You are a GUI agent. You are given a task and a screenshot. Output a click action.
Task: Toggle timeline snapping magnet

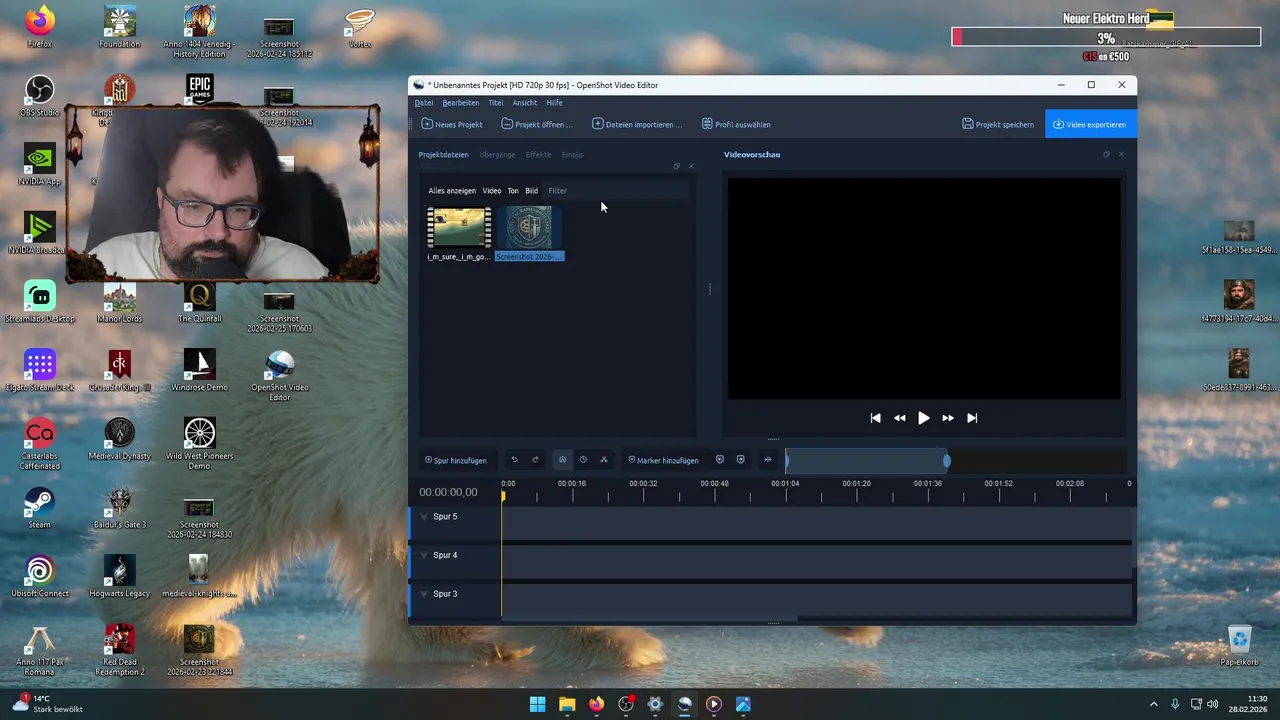coord(562,460)
